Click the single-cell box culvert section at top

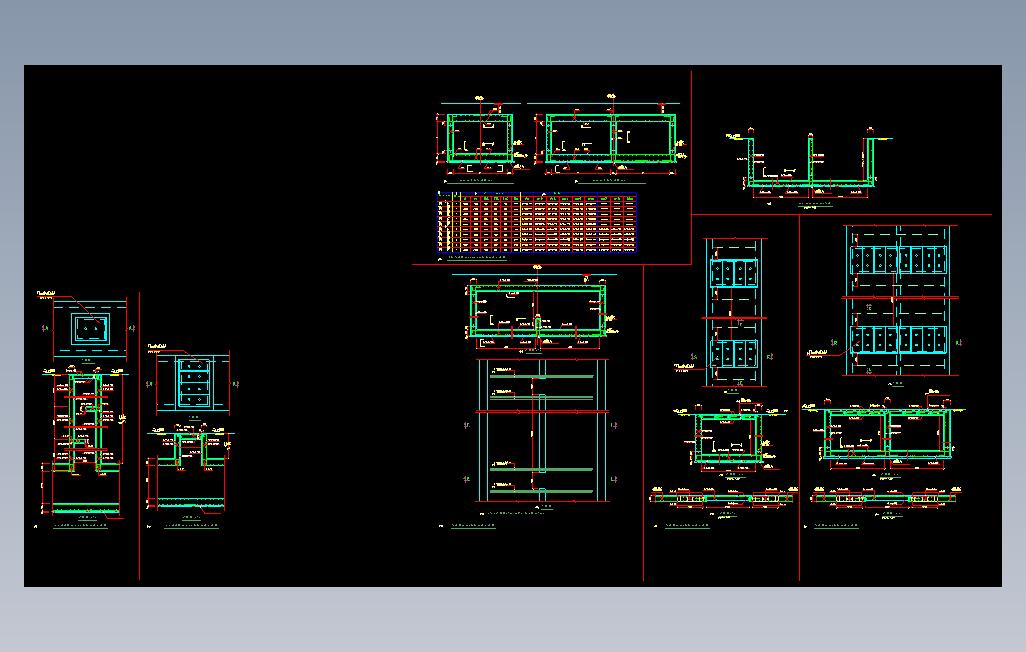click(480, 139)
